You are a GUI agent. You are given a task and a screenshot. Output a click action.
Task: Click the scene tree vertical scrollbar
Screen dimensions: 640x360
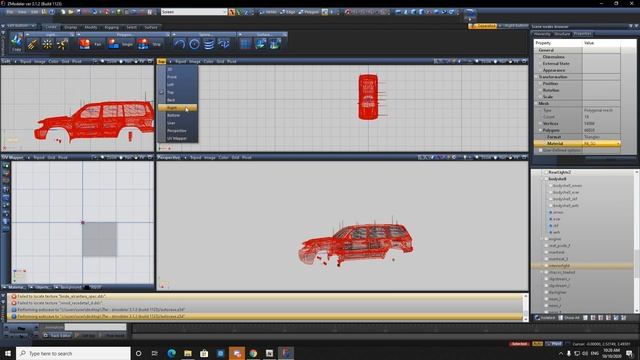[637, 241]
